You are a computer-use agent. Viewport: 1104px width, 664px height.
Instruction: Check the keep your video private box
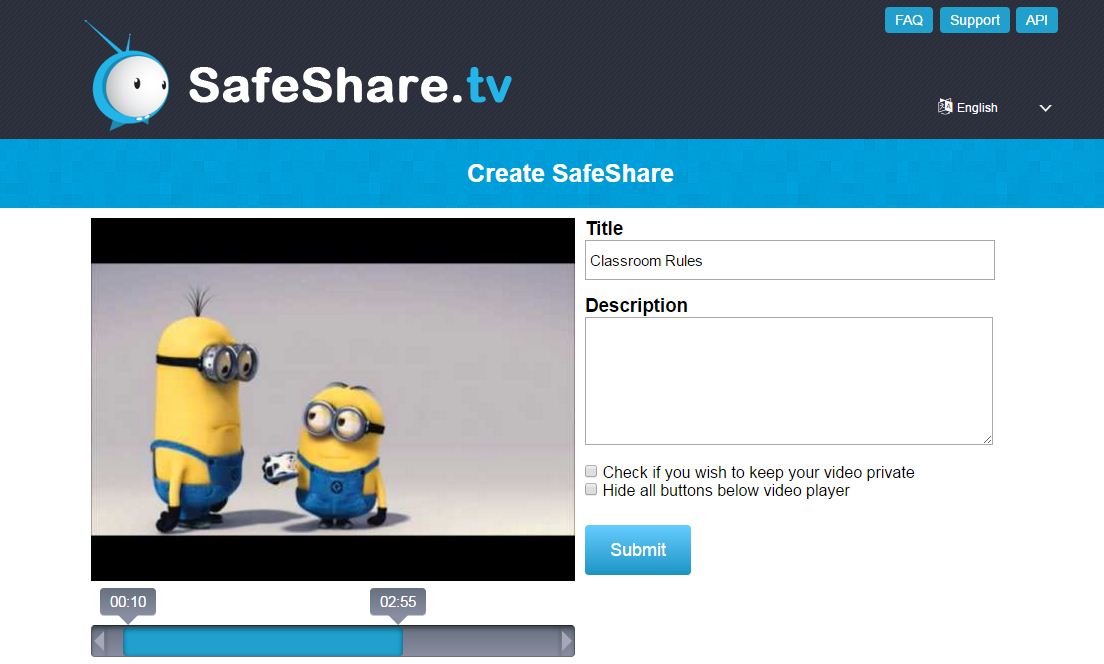point(591,471)
